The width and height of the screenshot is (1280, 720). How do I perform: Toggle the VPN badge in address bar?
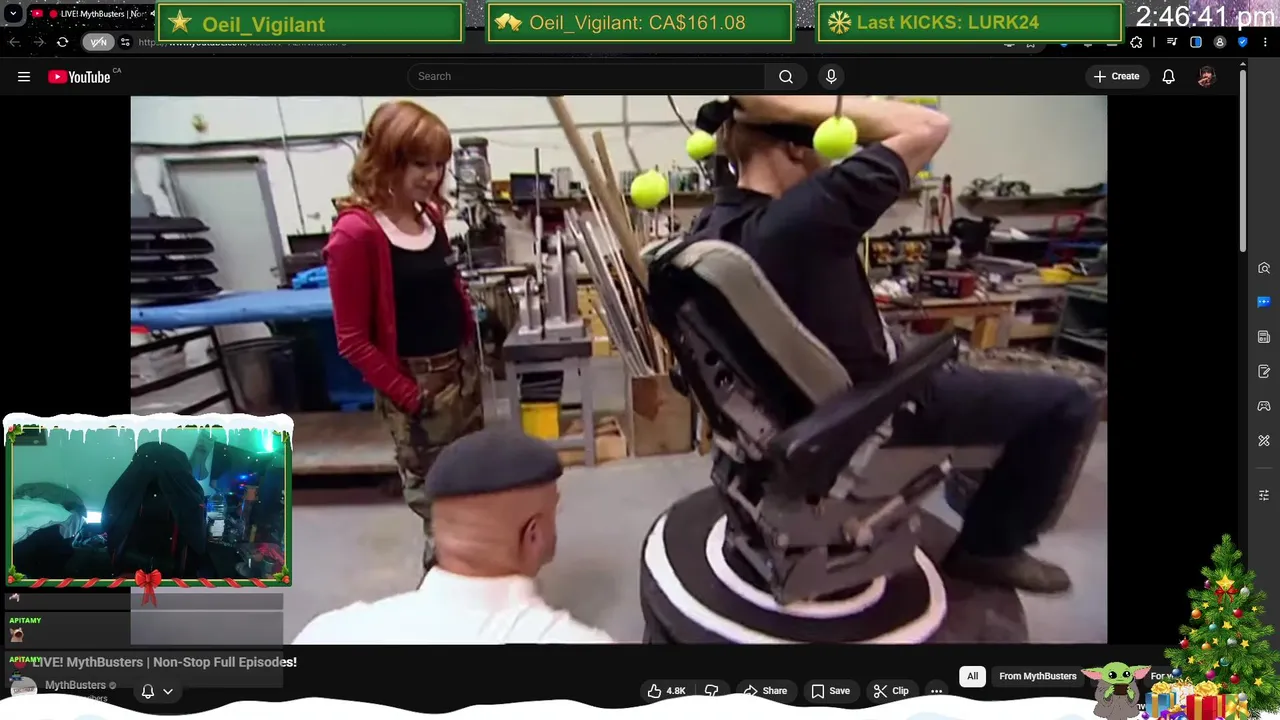98,42
